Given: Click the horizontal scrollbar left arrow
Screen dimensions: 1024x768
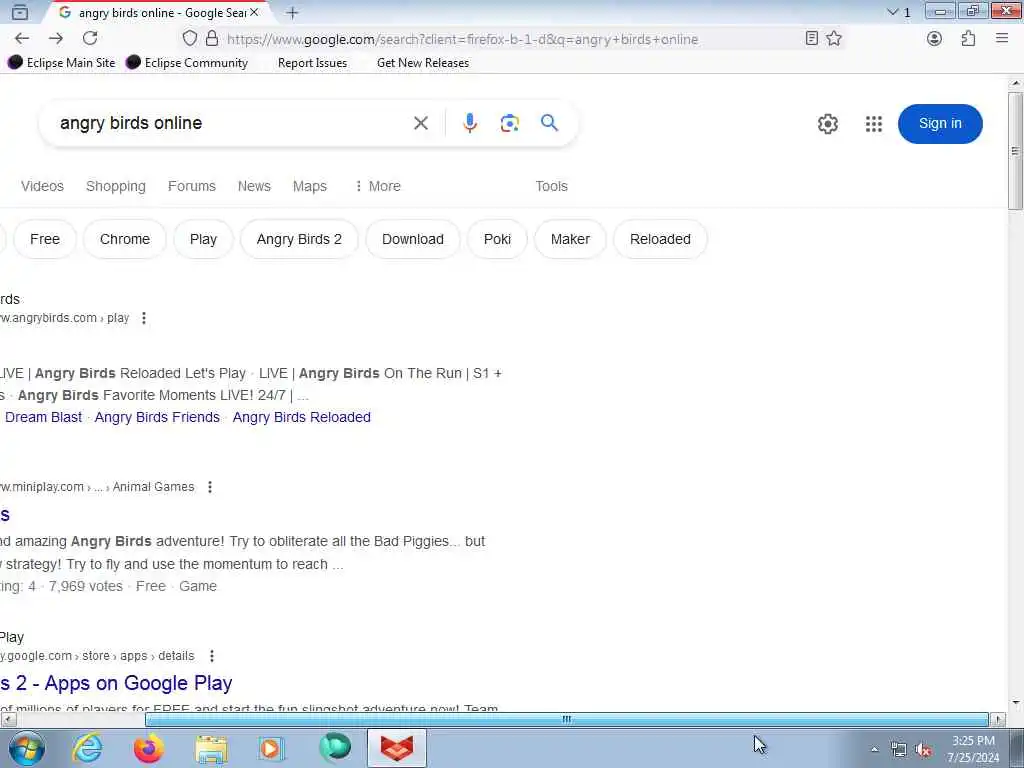Looking at the screenshot, I should point(8,719).
